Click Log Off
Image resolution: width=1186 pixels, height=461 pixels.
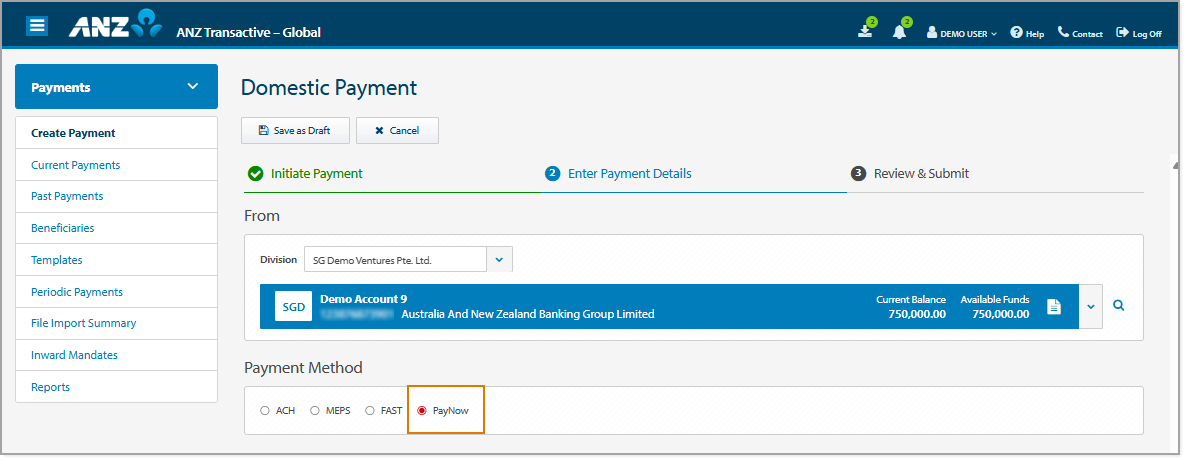click(x=1139, y=33)
